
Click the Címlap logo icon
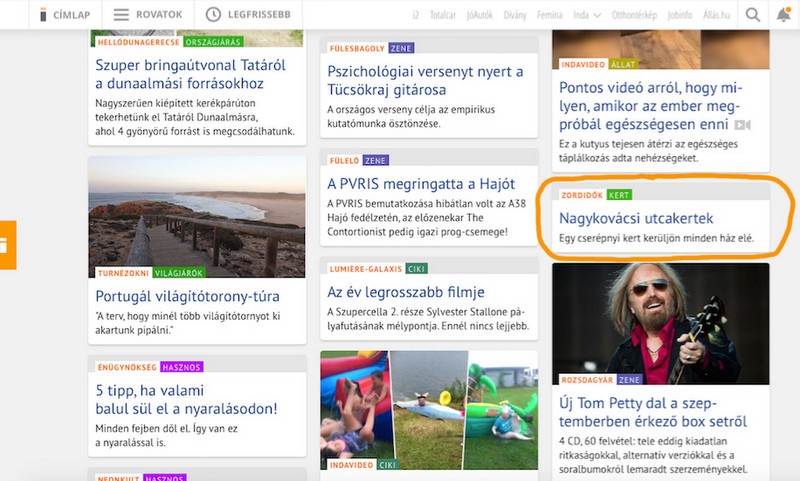pyautogui.click(x=43, y=15)
